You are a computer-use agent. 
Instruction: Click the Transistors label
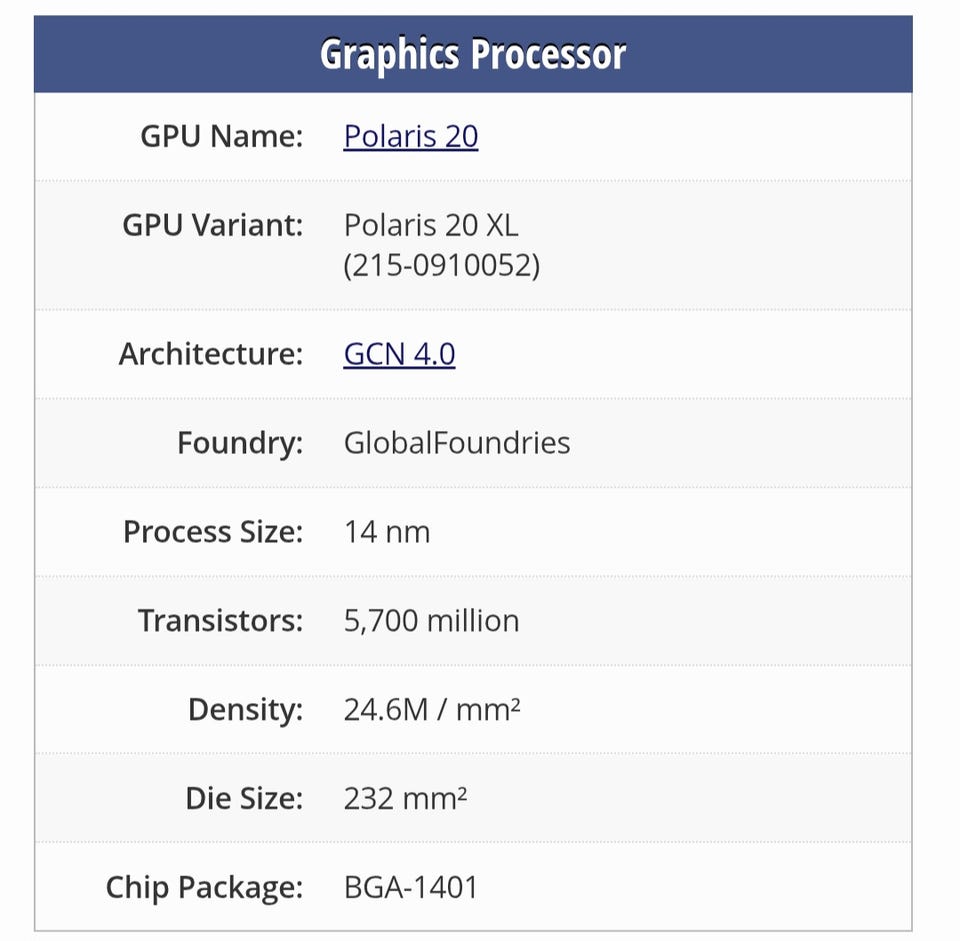(x=220, y=621)
